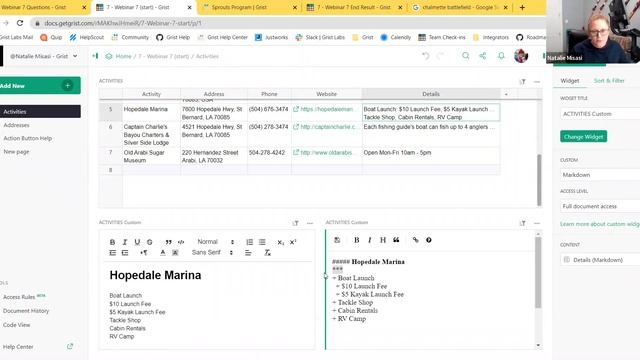Open the Hopedale Marina website link

click(x=327, y=109)
